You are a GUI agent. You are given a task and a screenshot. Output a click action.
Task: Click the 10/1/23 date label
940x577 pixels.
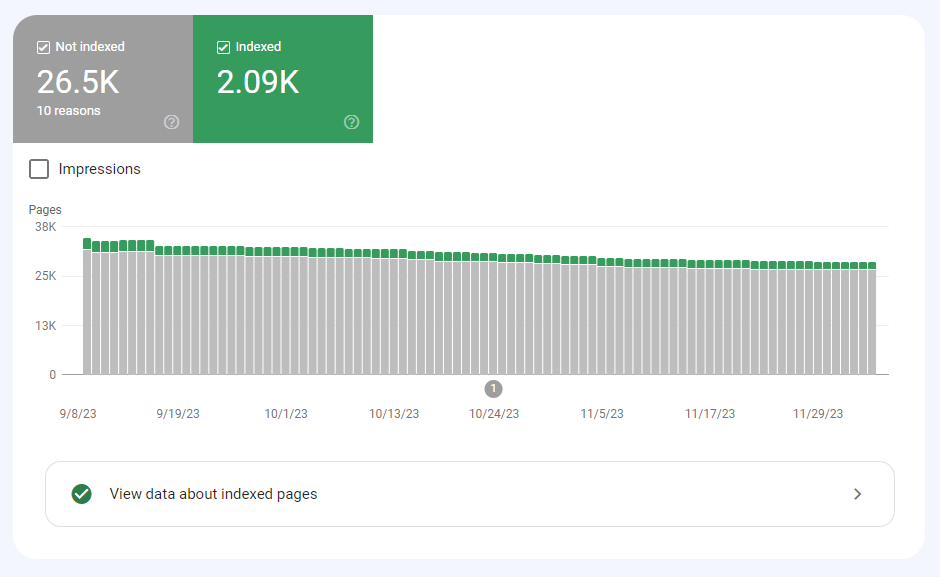point(285,414)
